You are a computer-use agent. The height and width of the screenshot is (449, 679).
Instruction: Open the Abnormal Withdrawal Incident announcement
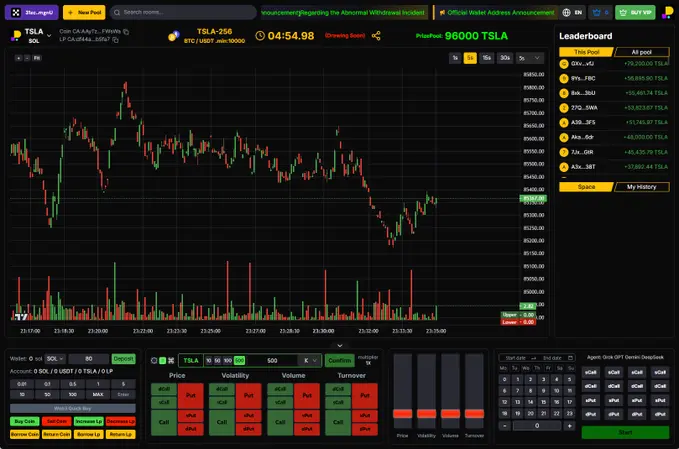(x=344, y=13)
